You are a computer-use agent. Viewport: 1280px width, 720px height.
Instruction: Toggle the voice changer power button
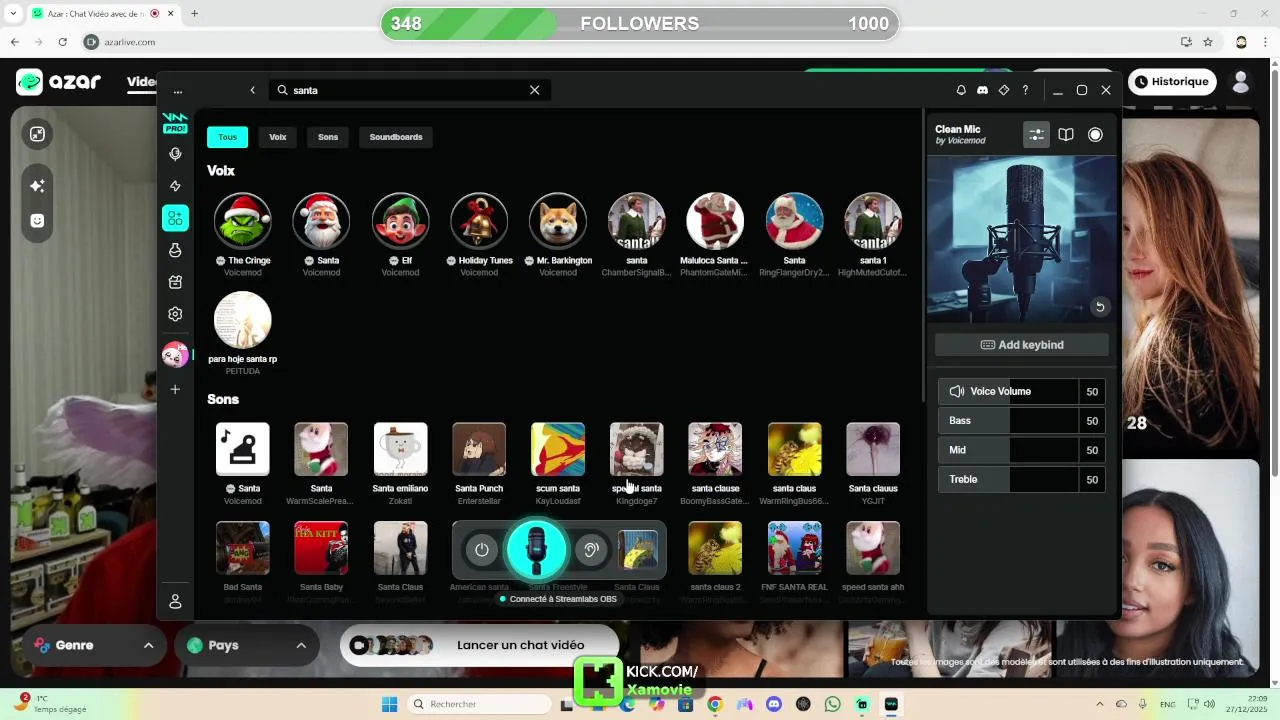tap(482, 550)
